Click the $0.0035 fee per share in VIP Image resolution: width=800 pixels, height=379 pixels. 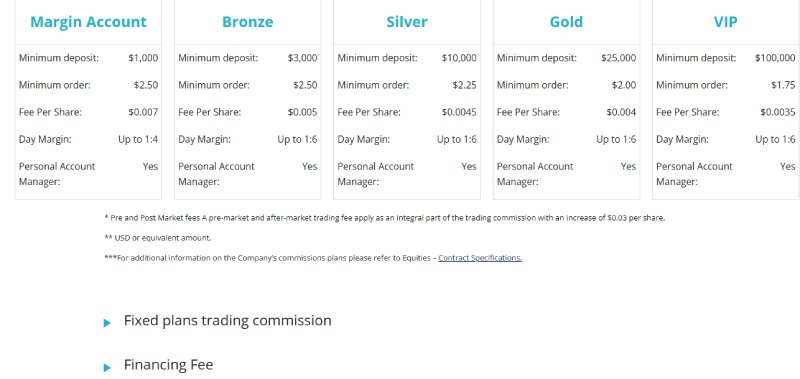point(778,112)
